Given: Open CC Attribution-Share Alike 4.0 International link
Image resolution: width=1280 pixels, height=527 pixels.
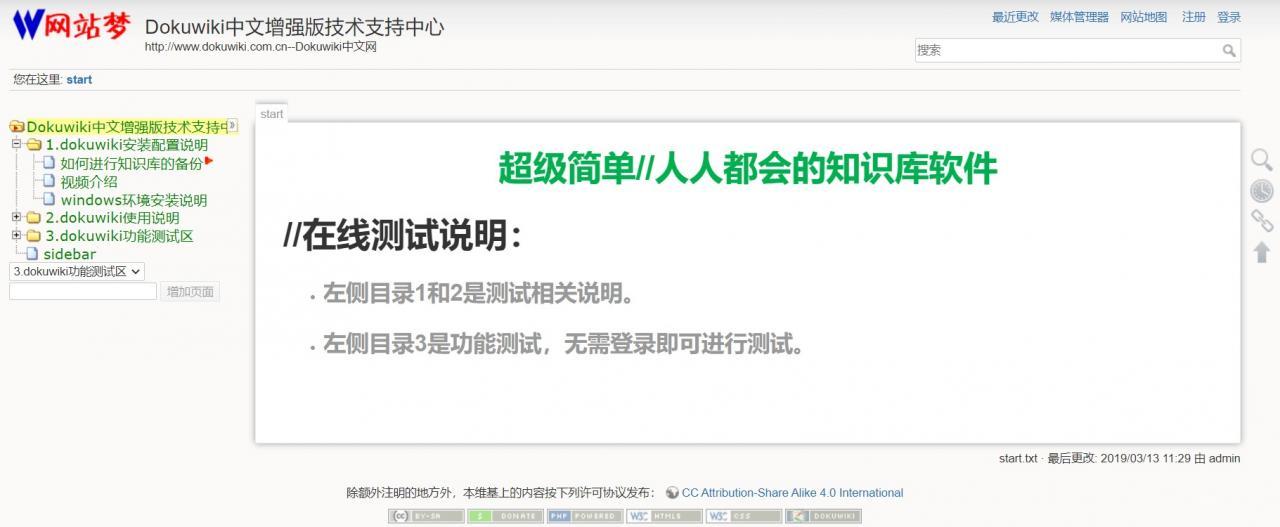Looking at the screenshot, I should pyautogui.click(x=792, y=493).
